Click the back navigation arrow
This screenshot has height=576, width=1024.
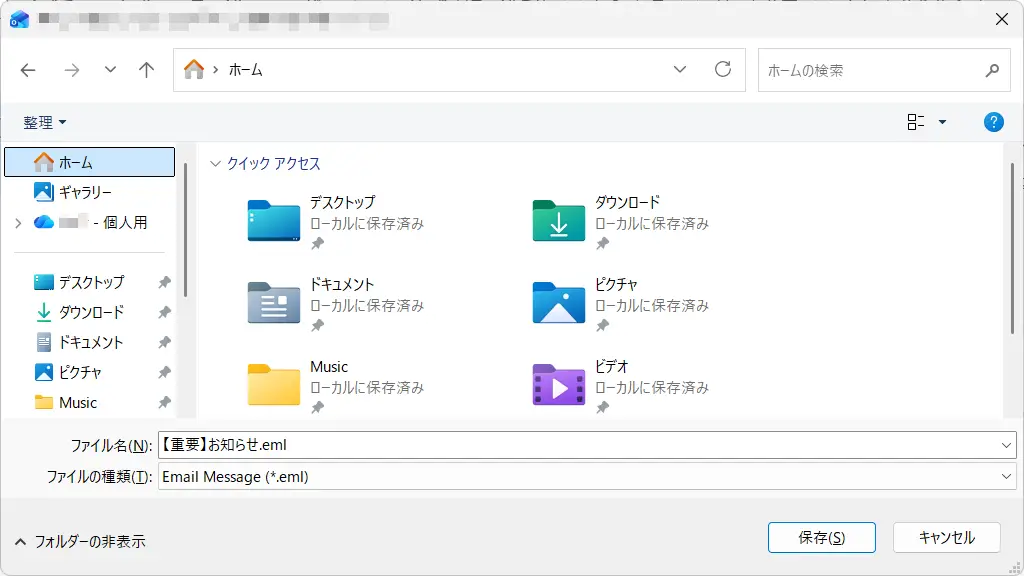pyautogui.click(x=28, y=70)
